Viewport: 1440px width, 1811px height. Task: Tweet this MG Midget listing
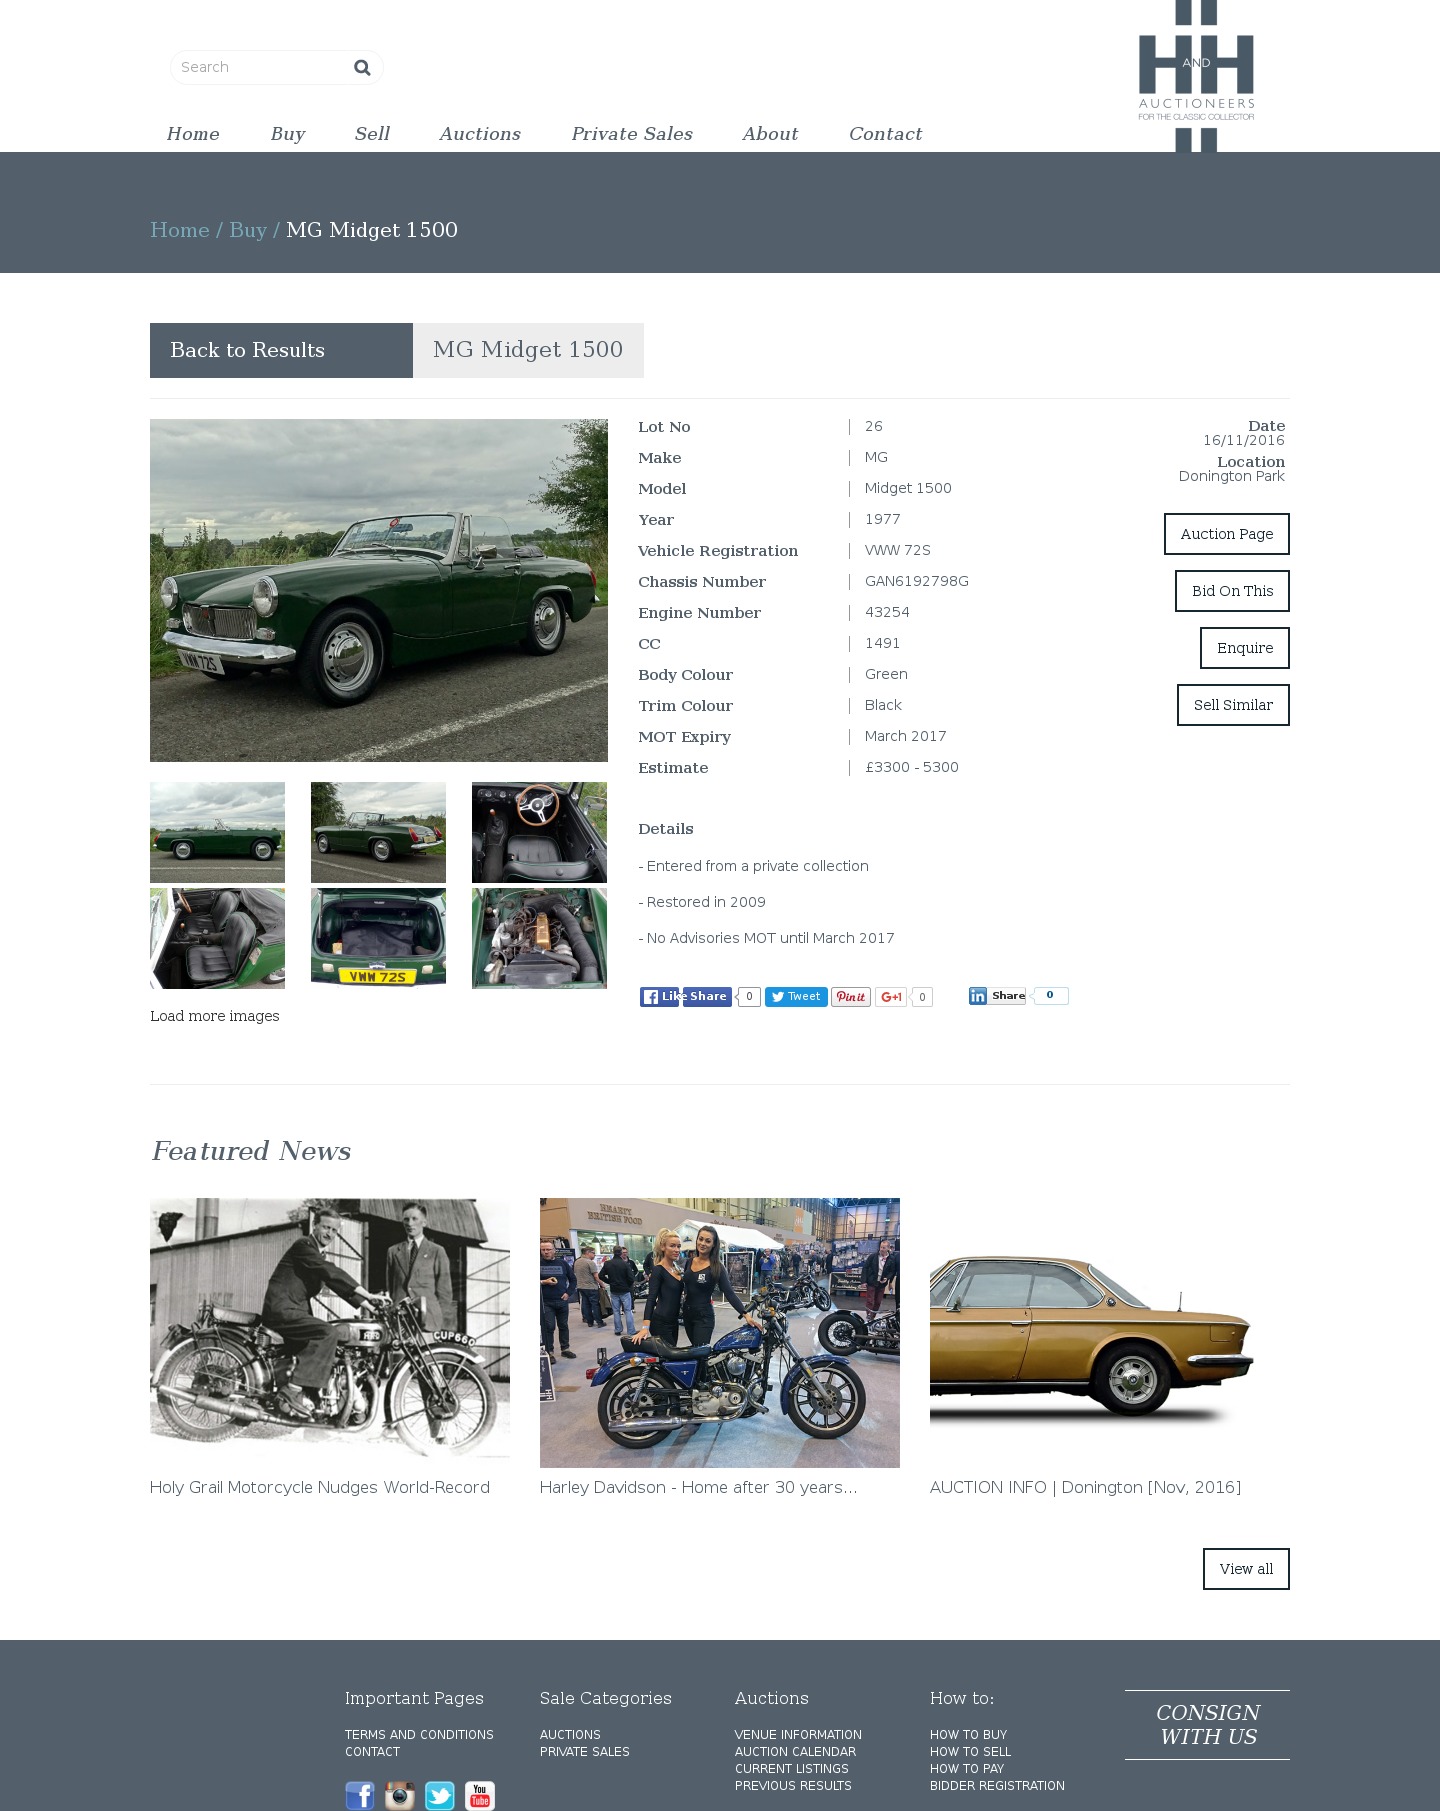coord(796,996)
